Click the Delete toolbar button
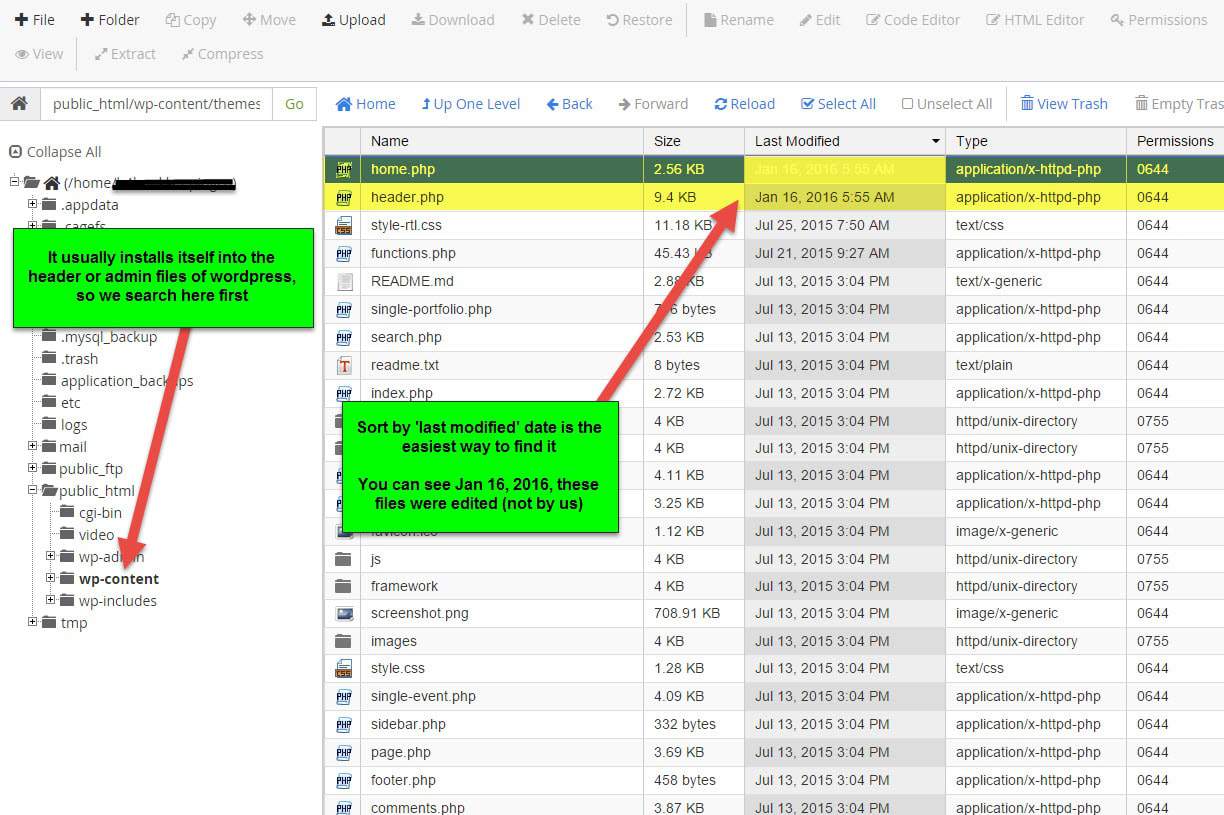The height and width of the screenshot is (815, 1224). click(x=551, y=20)
